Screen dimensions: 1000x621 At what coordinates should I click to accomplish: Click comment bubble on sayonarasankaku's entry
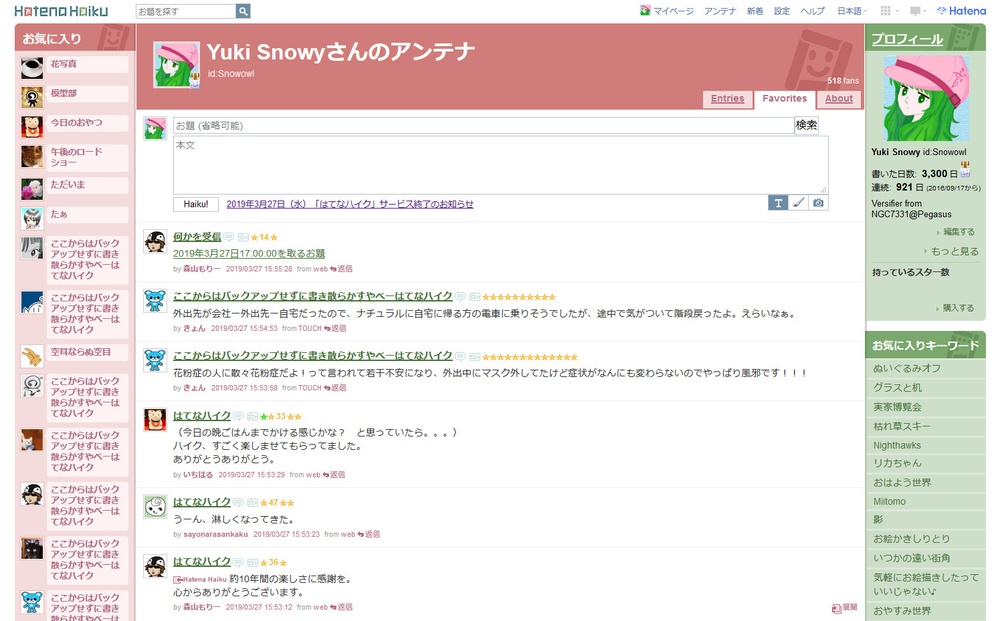(238, 502)
